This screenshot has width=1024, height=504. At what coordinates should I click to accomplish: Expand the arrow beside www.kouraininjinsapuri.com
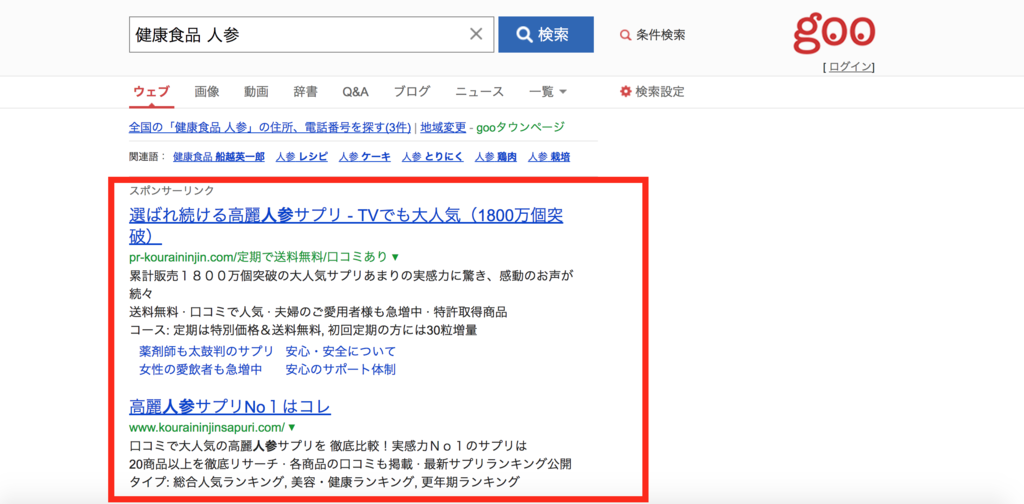coord(292,428)
